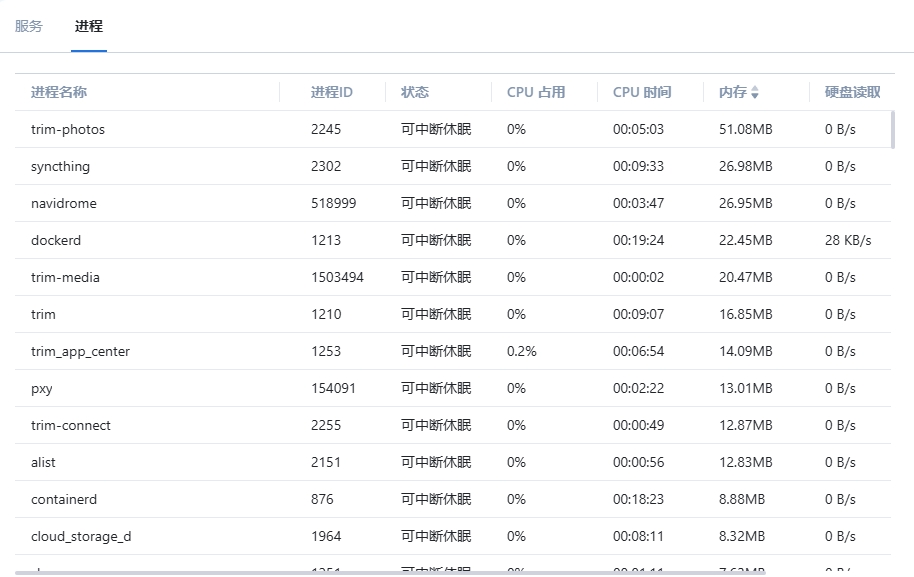Click memory value 26.98MB
Screen dimensions: 914x577
pyautogui.click(x=746, y=166)
